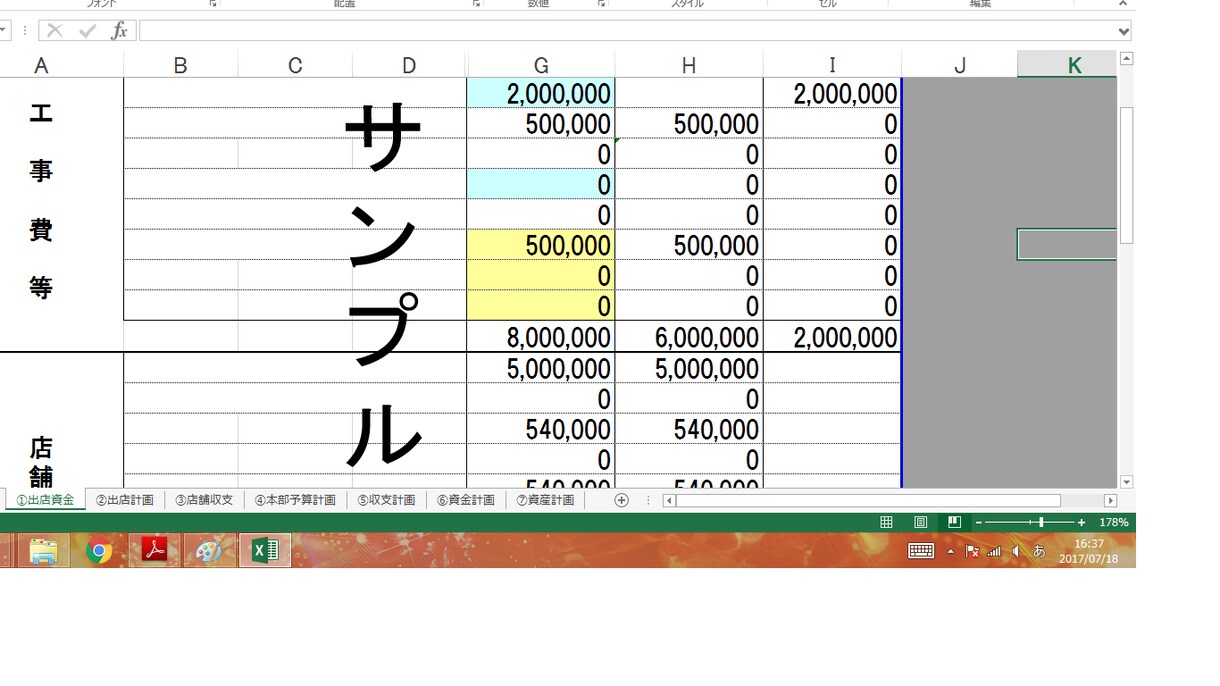Open sheet tab ③店舗収支

[x=204, y=500]
